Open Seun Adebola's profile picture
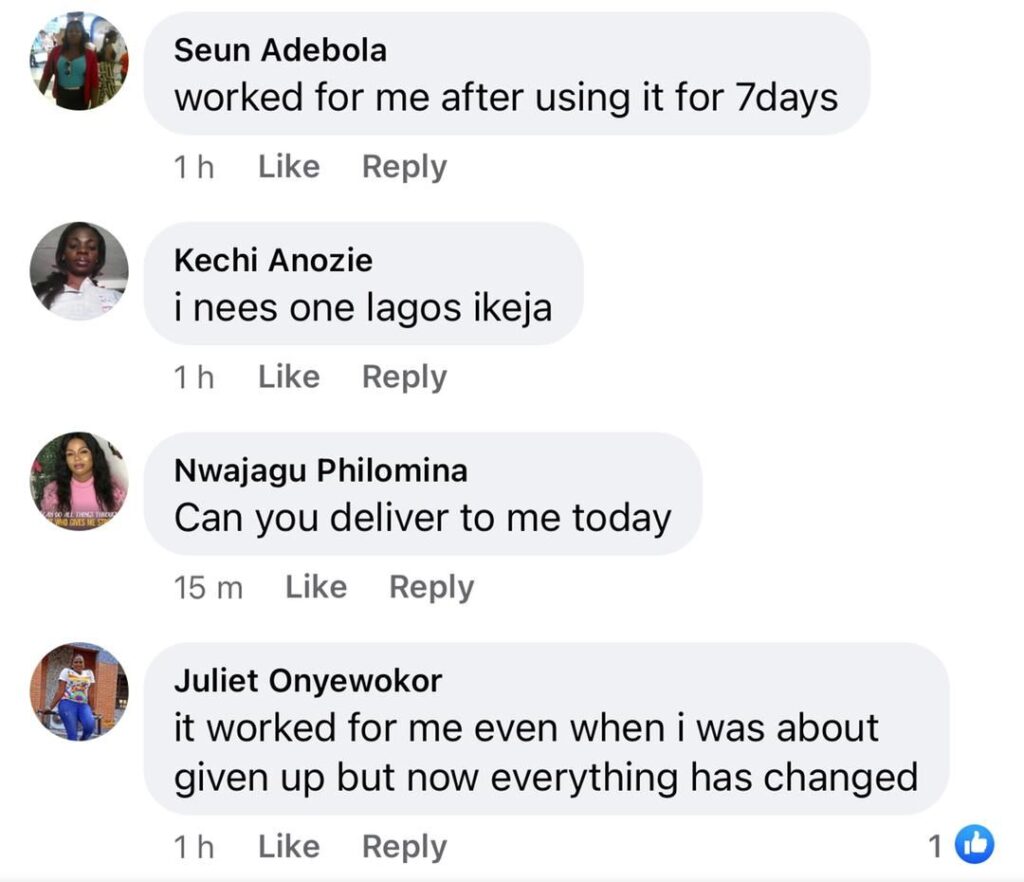 pos(79,61)
